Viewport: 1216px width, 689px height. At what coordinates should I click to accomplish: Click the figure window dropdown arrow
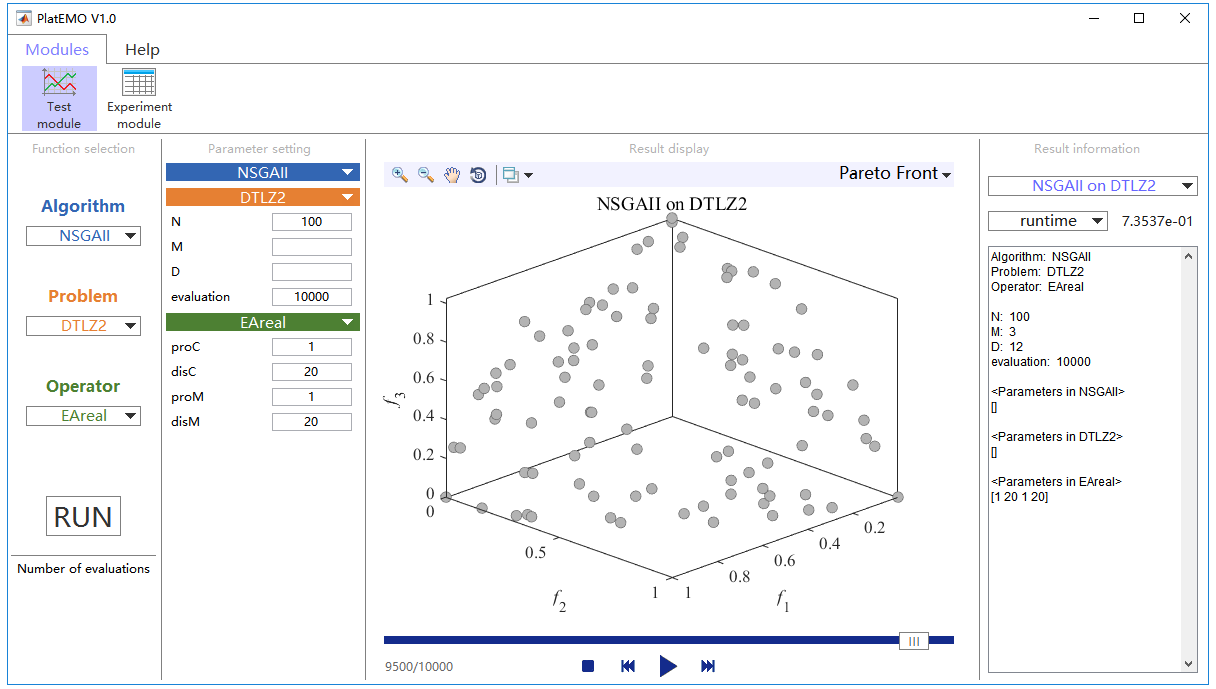click(528, 175)
